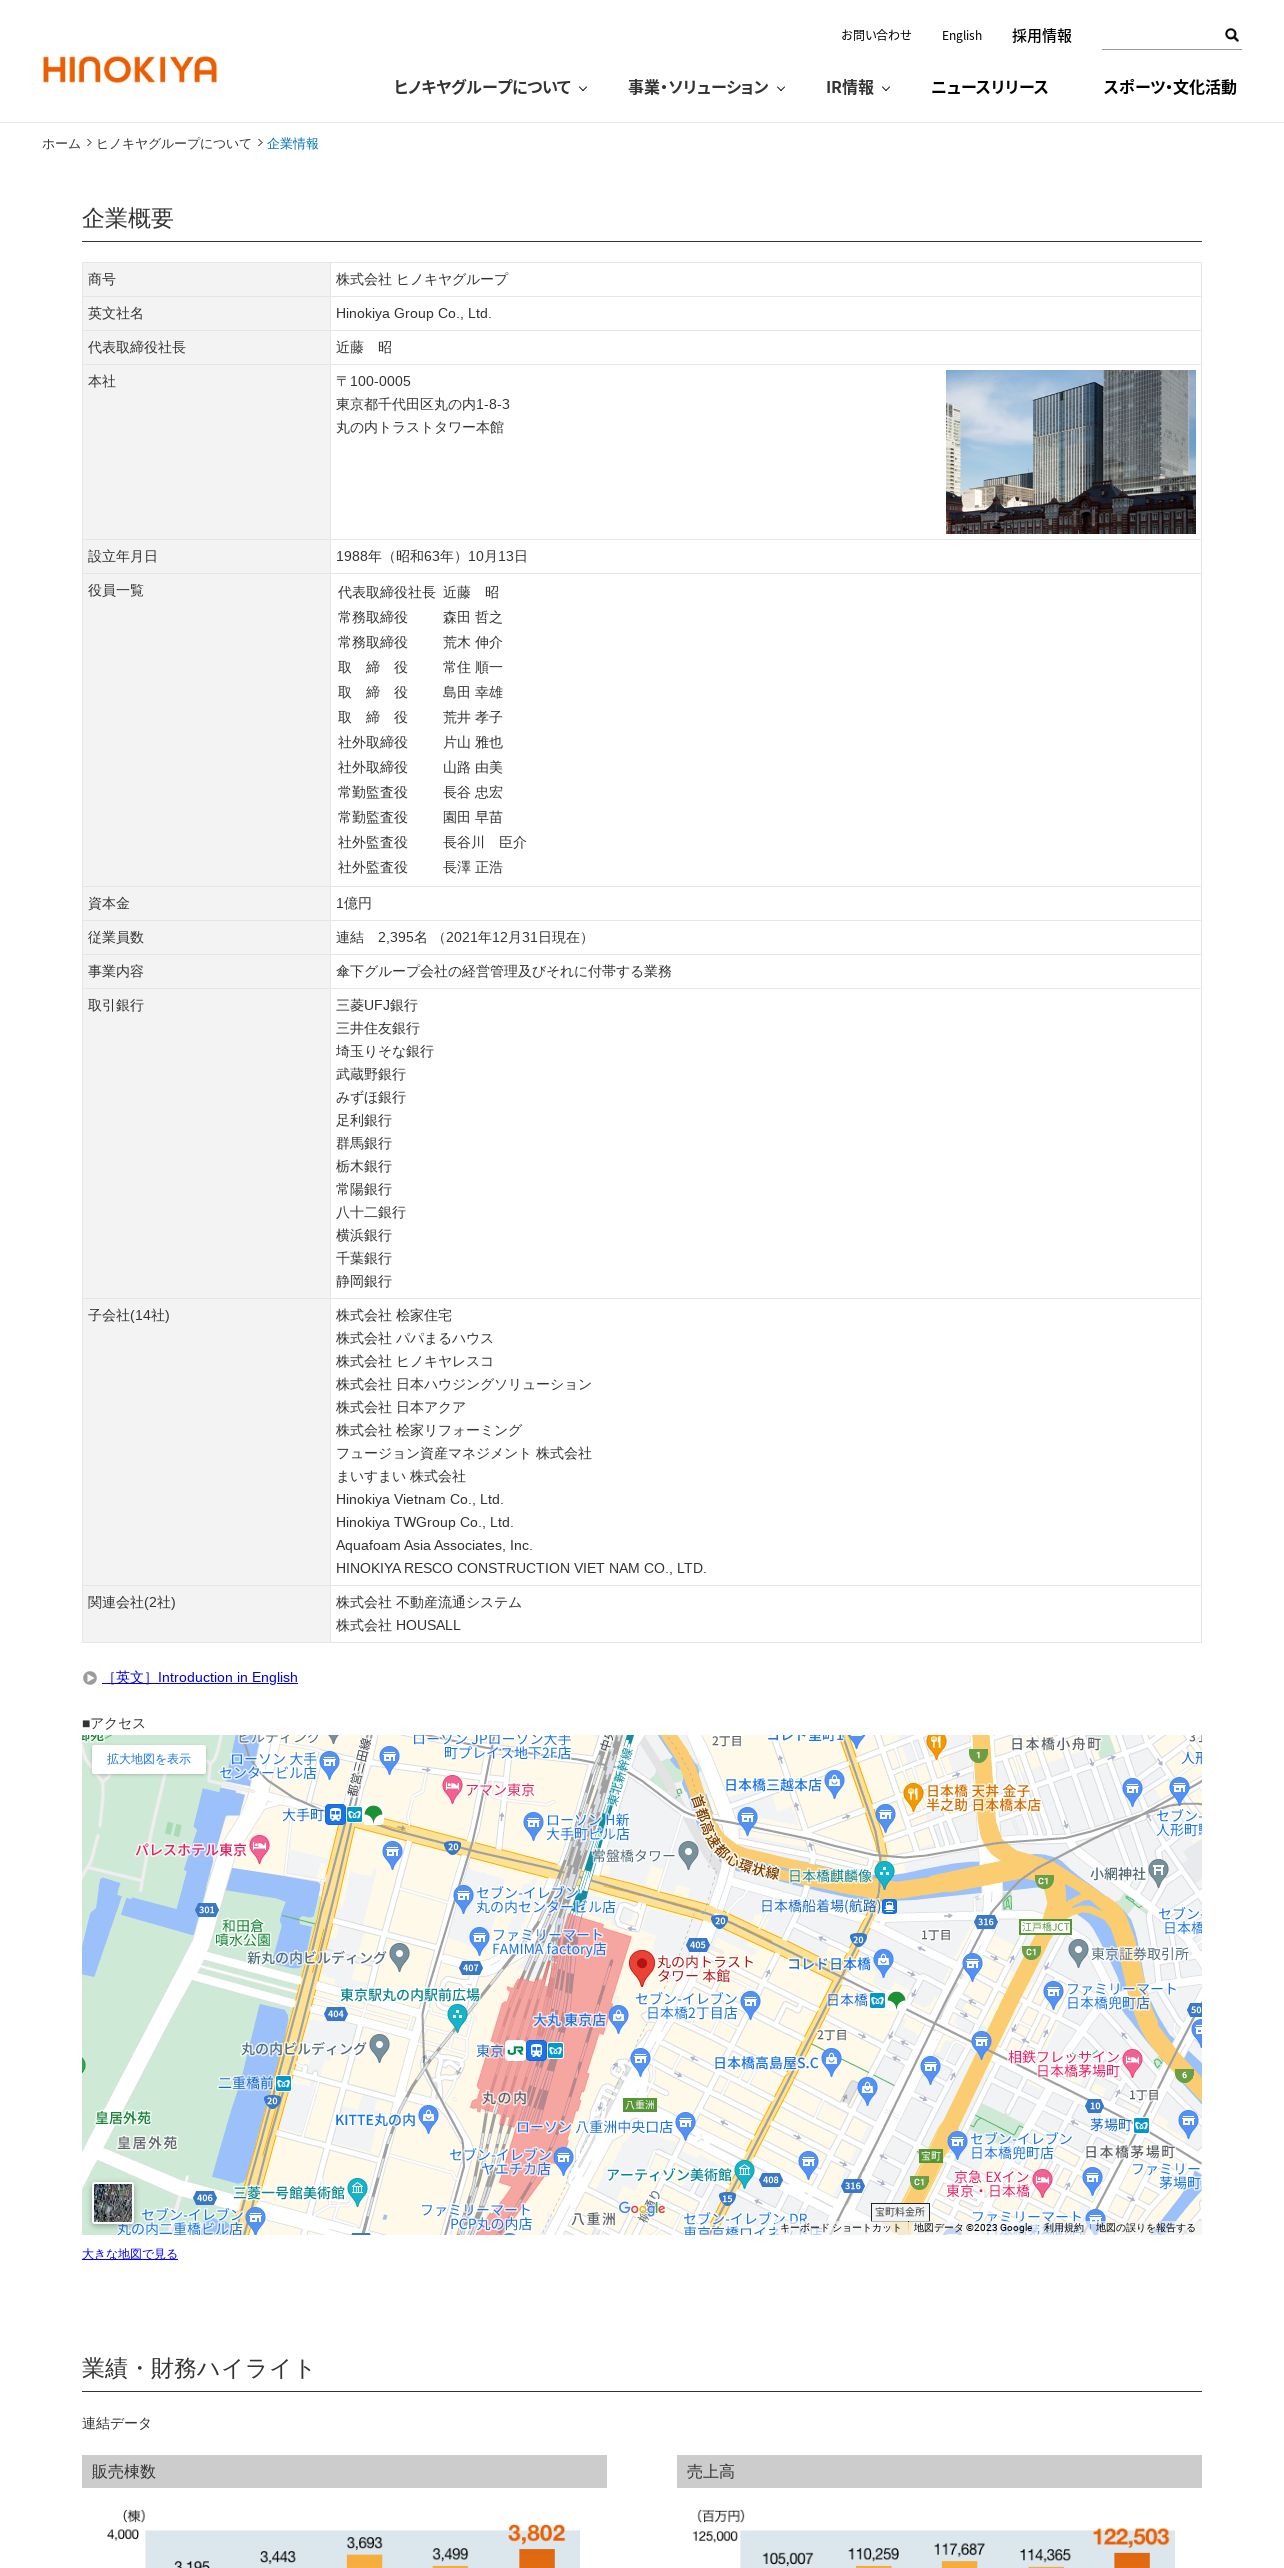Click 地図の誤りを報告する on the map

1146,2228
